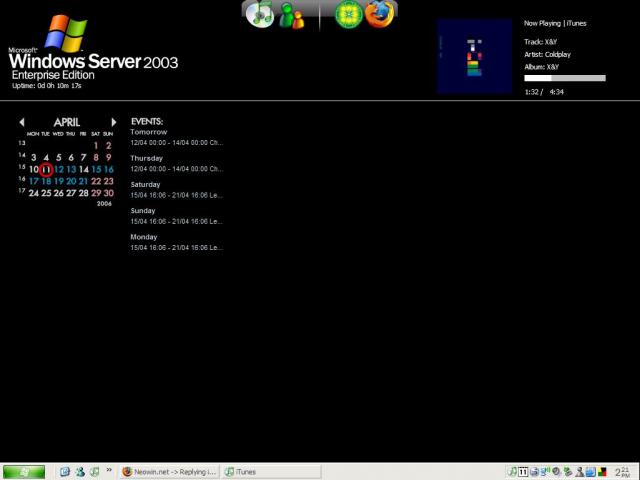Screen dimensions: 640x480
Task: Select the circled date 11 in calendar
Action: 46,169
